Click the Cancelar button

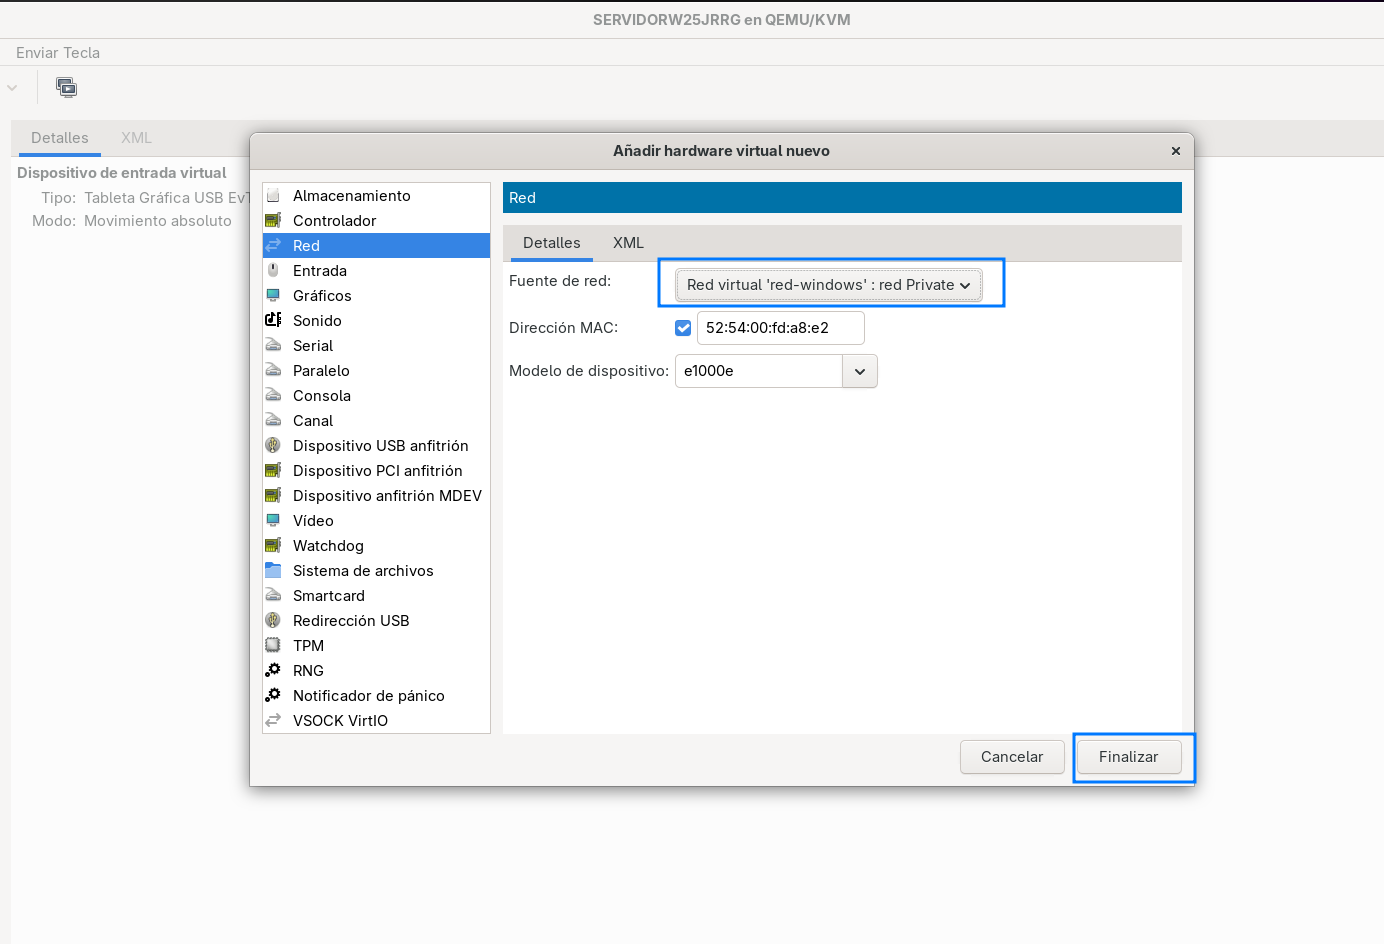pos(1012,757)
